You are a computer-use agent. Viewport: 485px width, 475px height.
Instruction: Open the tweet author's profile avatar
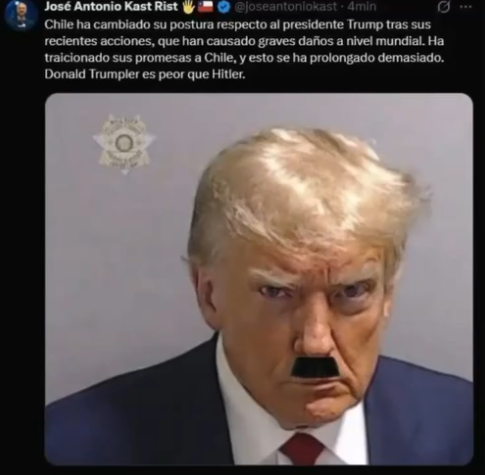tap(20, 14)
